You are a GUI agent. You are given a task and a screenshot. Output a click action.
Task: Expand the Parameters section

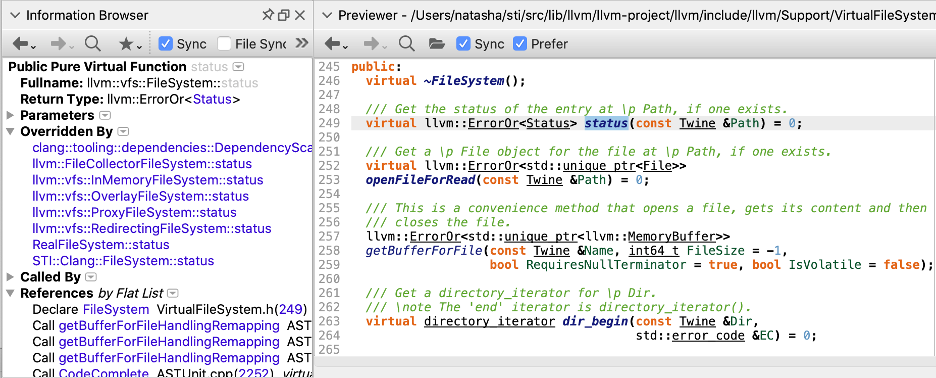pos(11,115)
